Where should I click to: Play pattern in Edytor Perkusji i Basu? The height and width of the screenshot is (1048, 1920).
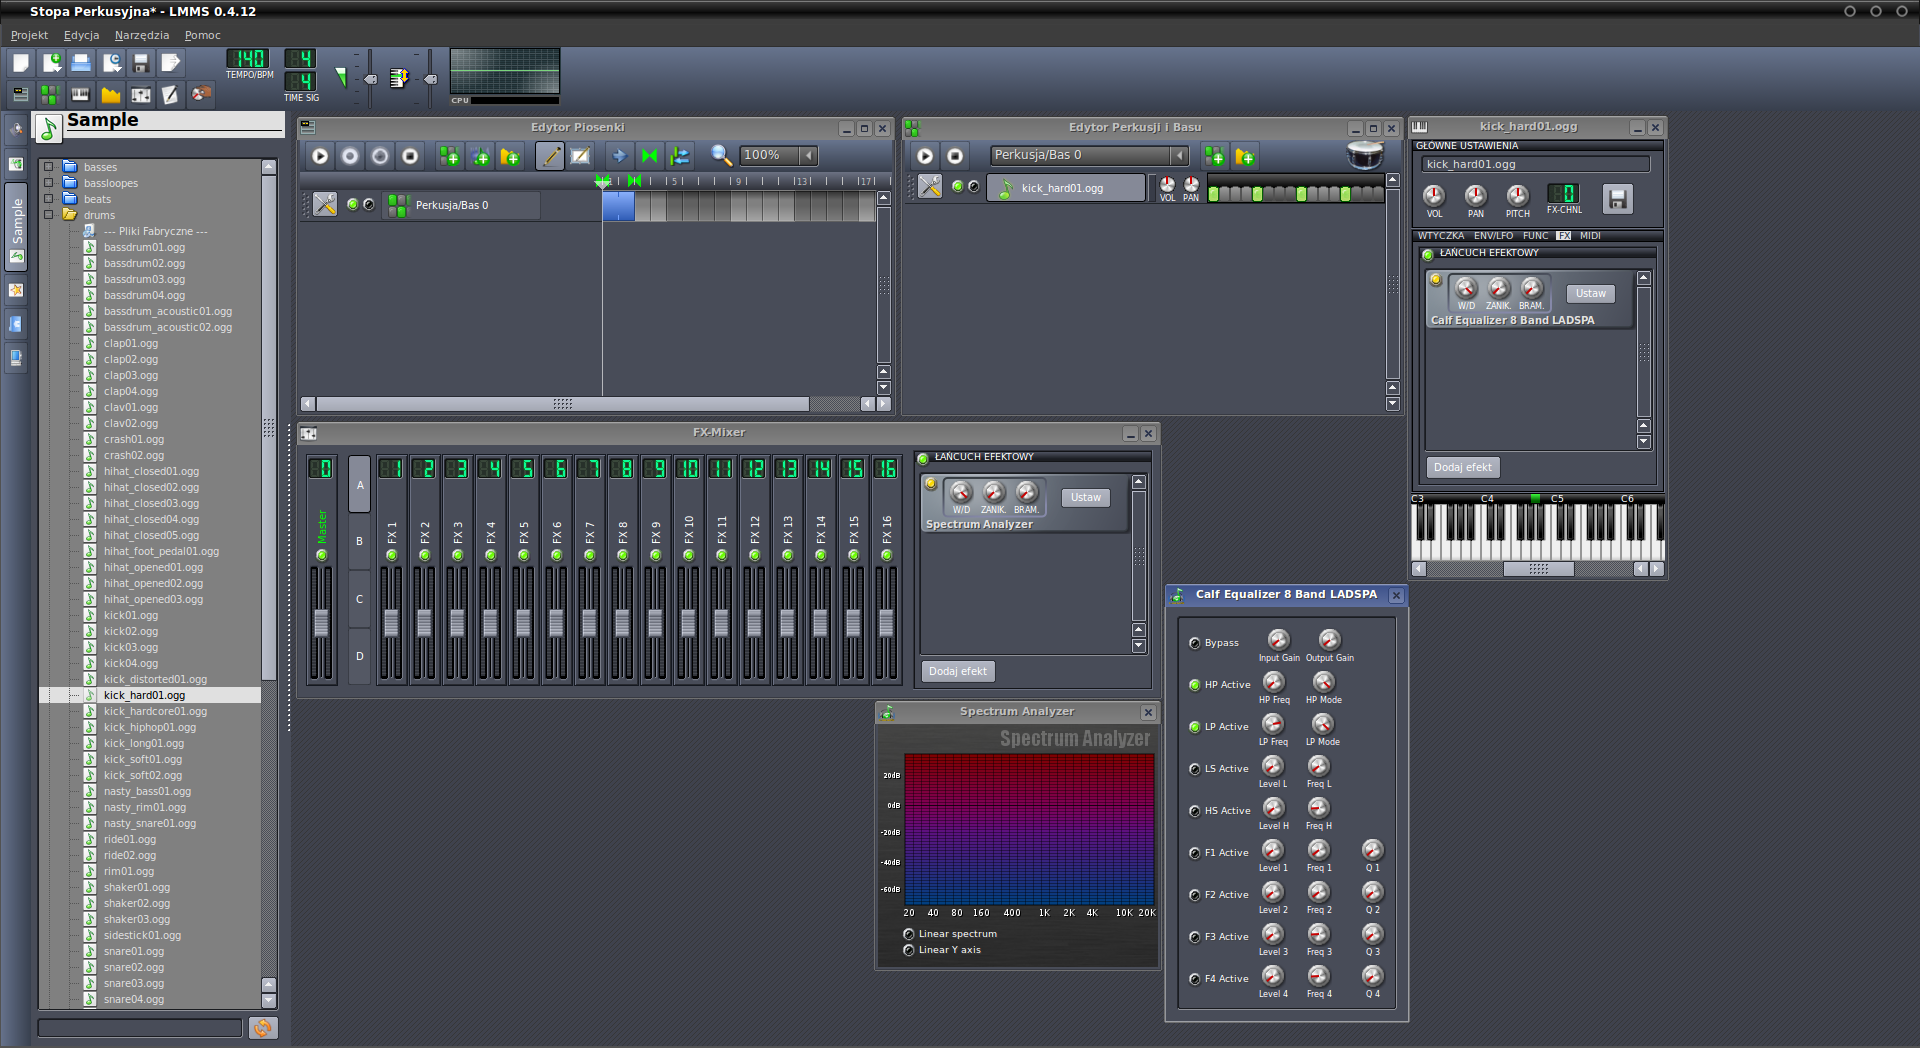(925, 156)
